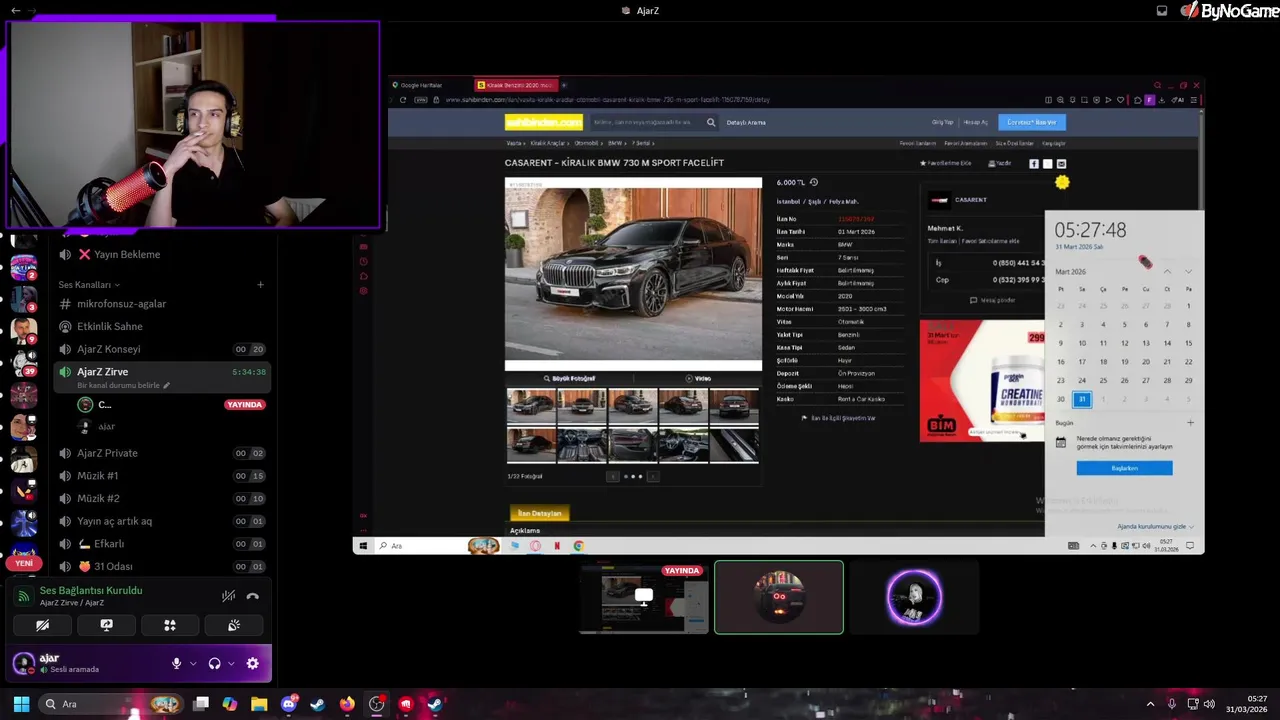Image resolution: width=1280 pixels, height=720 pixels.
Task: Select the purple-ringed avatar participant tile
Action: 914,597
